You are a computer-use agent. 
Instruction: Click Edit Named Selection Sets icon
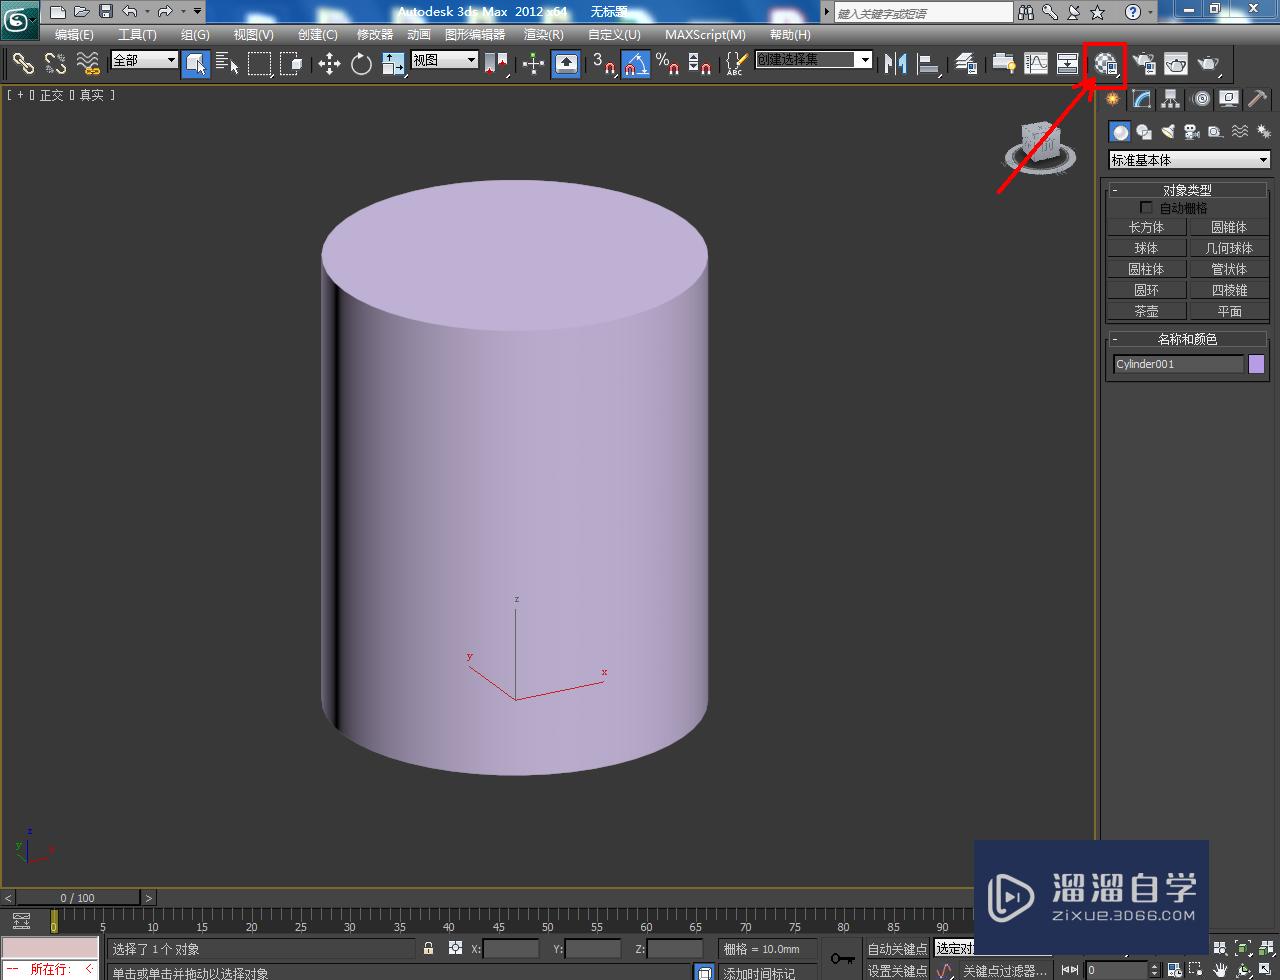pyautogui.click(x=735, y=64)
